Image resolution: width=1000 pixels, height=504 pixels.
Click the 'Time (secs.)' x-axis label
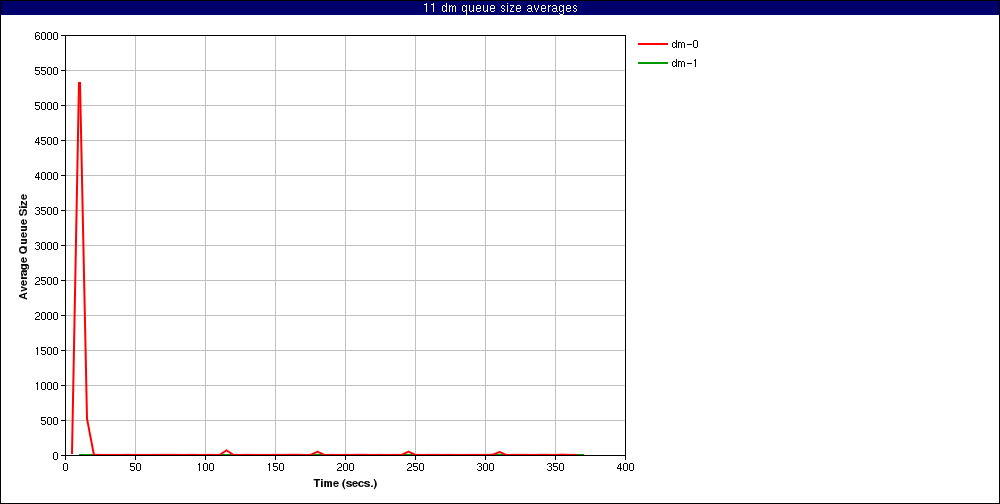345,483
